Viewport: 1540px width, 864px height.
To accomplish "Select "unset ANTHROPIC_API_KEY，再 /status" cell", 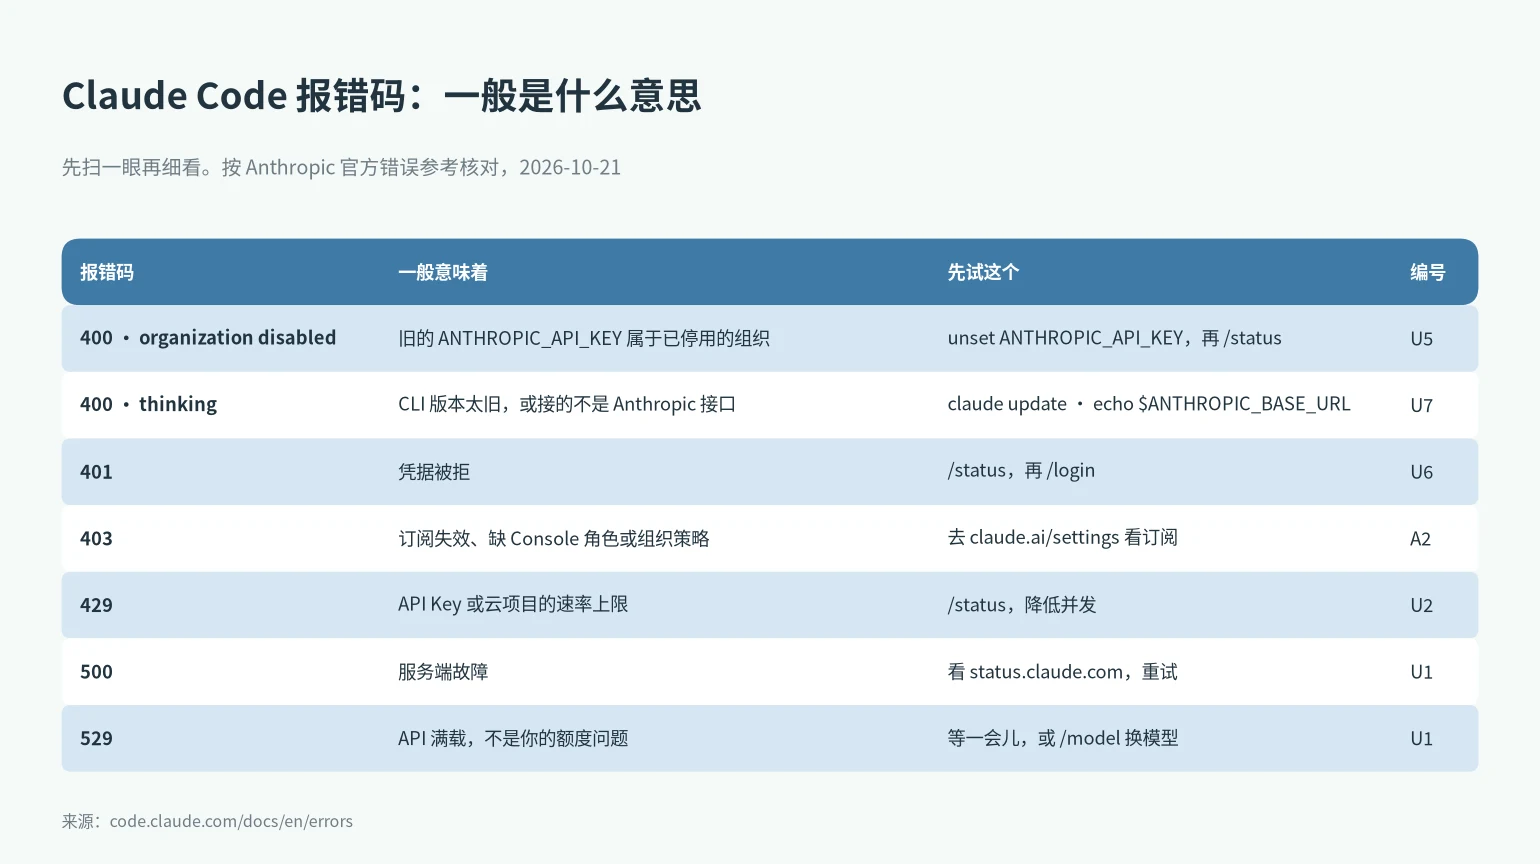I will coord(1114,338).
